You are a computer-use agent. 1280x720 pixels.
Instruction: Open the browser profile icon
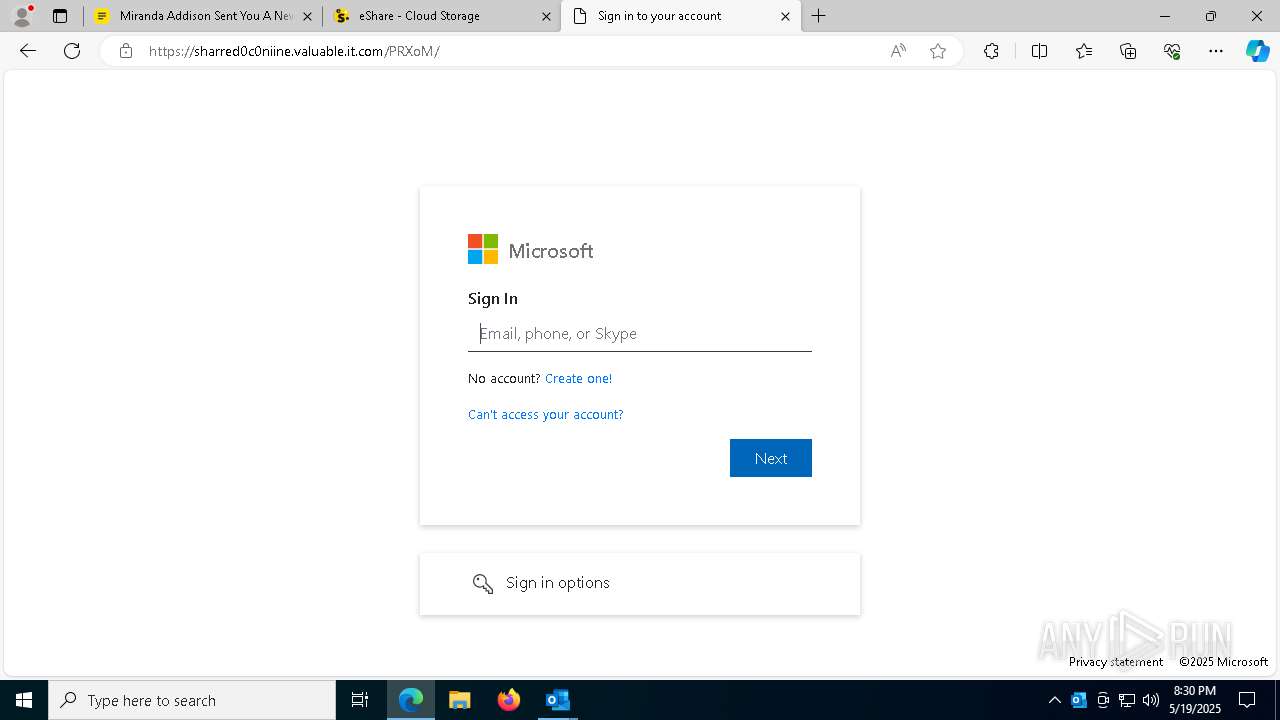[22, 16]
